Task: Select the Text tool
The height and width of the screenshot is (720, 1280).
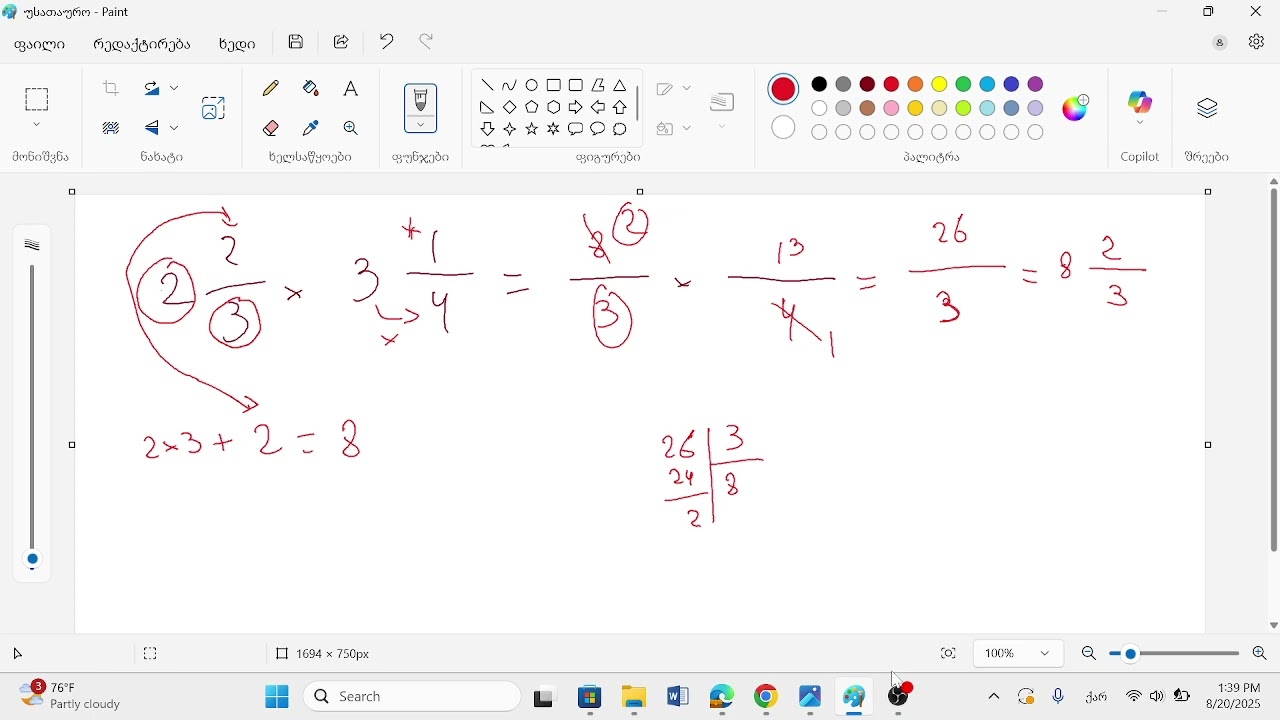Action: 351,89
